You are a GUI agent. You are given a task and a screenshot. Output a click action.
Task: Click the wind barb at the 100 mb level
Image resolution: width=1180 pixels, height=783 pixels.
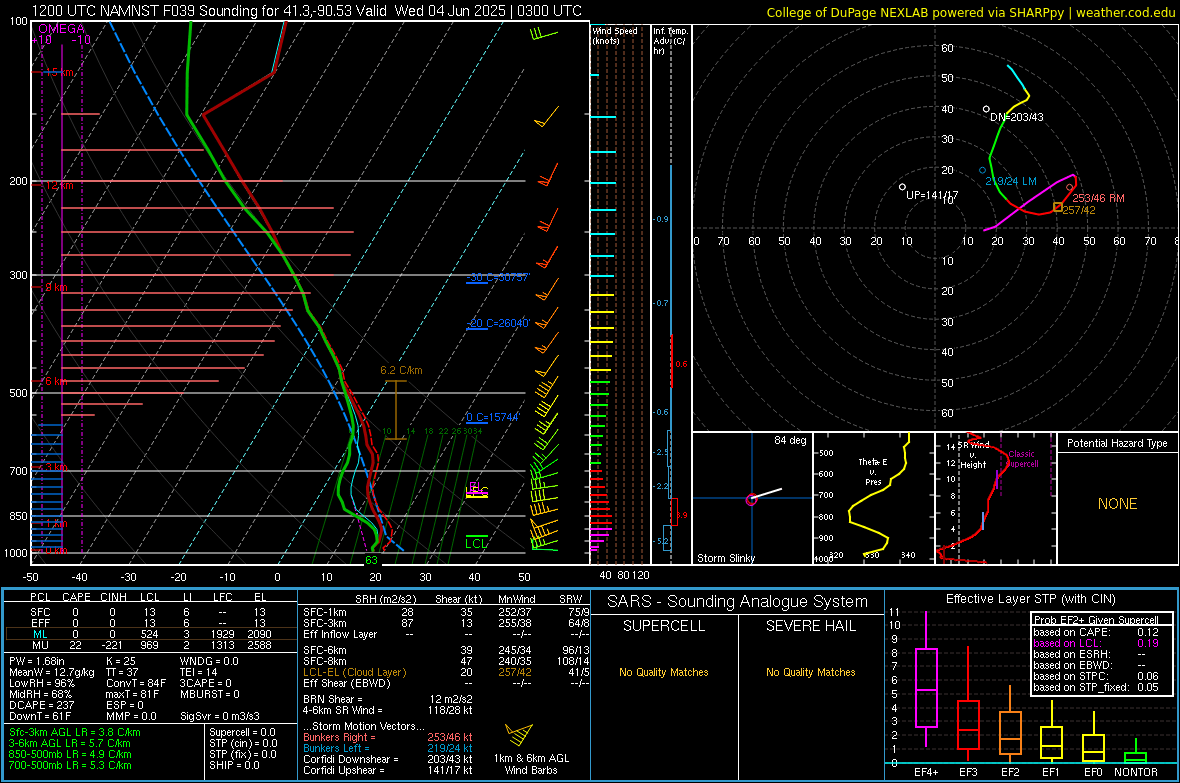coord(543,34)
